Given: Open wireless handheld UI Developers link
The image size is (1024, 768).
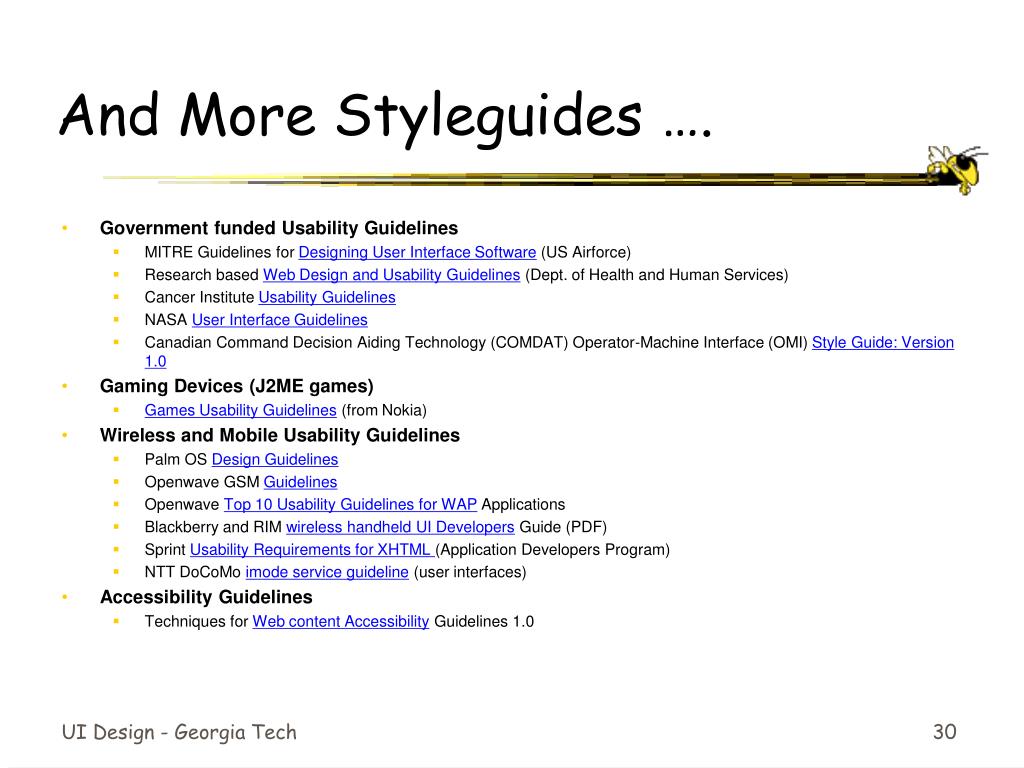Looking at the screenshot, I should (x=400, y=527).
